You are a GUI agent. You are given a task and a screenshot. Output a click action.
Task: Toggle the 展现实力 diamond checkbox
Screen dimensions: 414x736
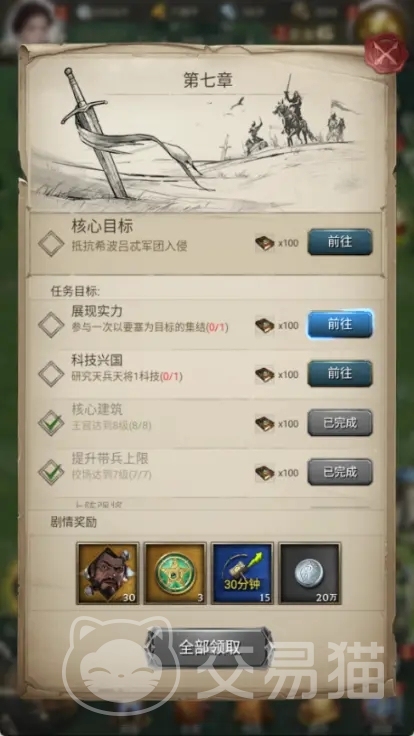(51, 325)
